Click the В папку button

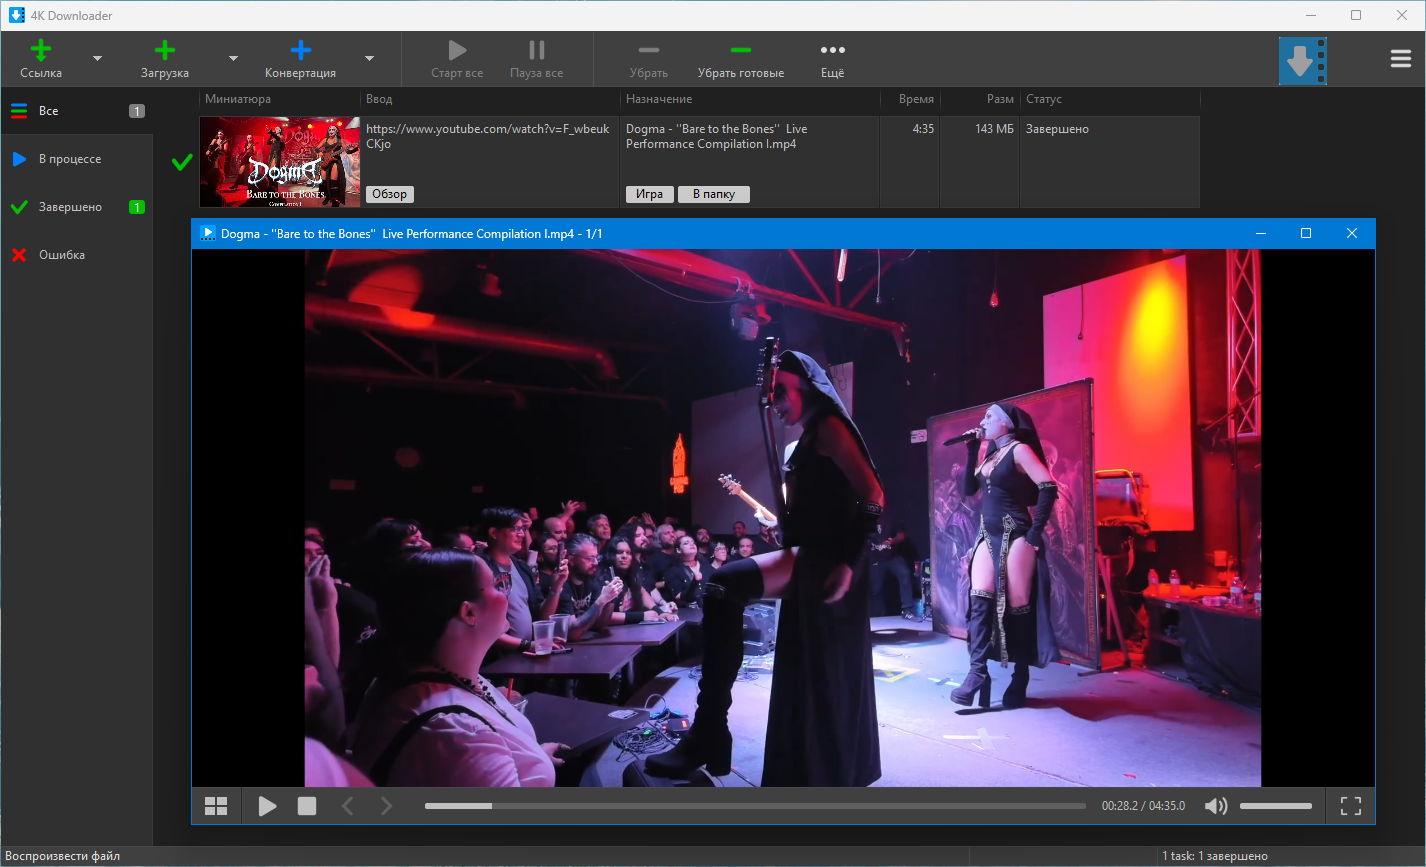[x=713, y=194]
